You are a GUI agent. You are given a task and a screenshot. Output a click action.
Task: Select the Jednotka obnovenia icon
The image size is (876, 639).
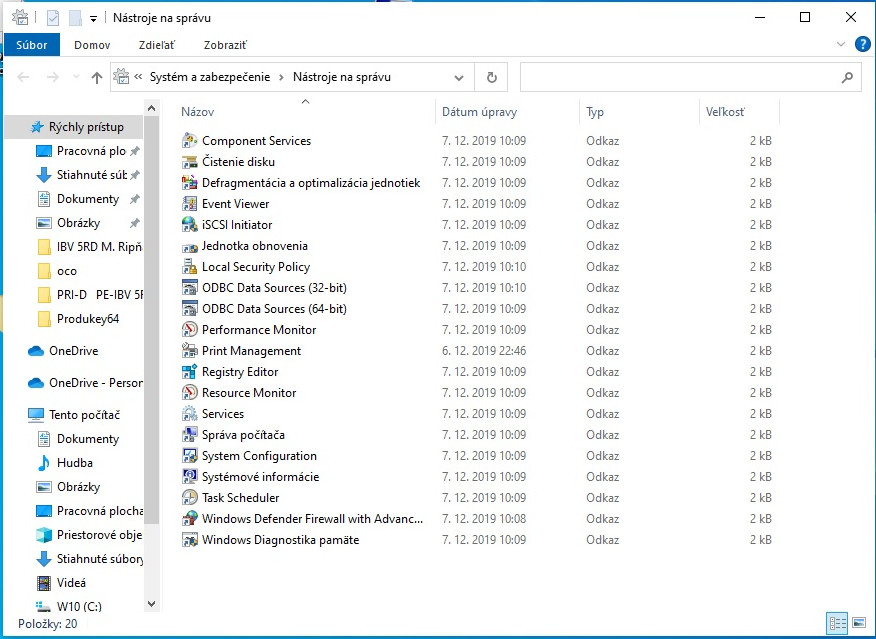[x=189, y=245]
